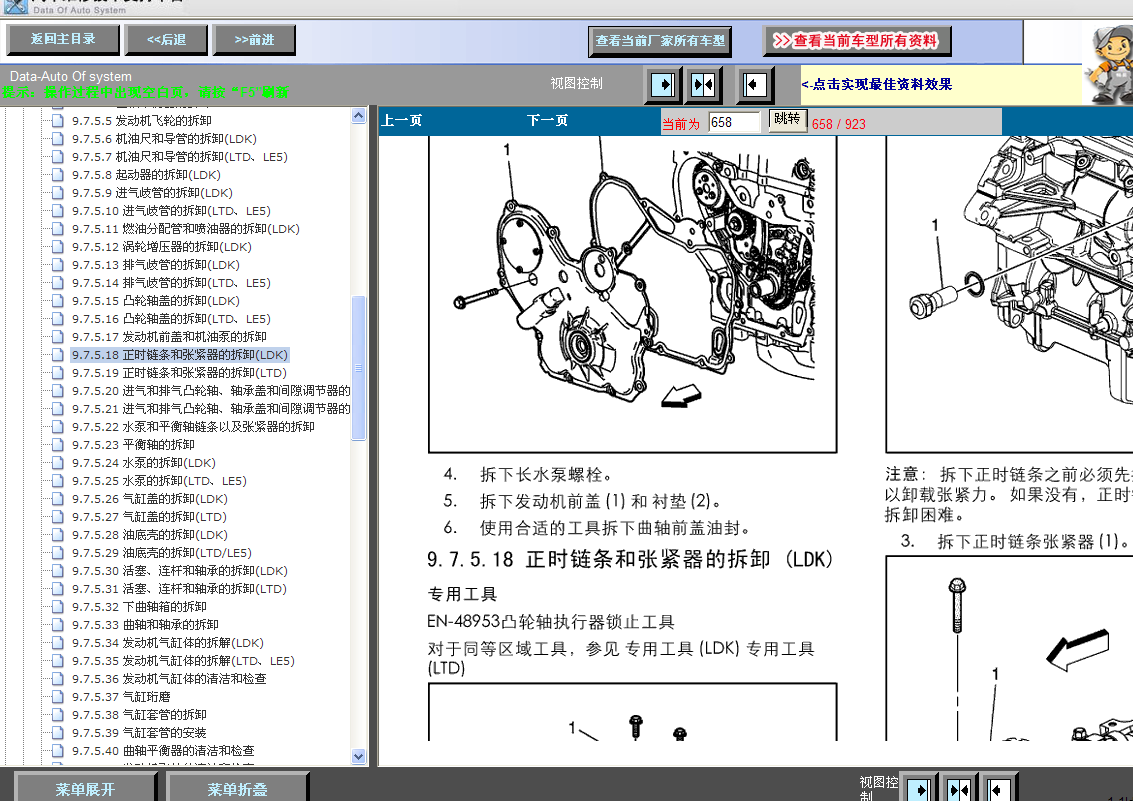Click the top collapse-left view control icon
Viewport: 1133px width, 801px height.
755,85
